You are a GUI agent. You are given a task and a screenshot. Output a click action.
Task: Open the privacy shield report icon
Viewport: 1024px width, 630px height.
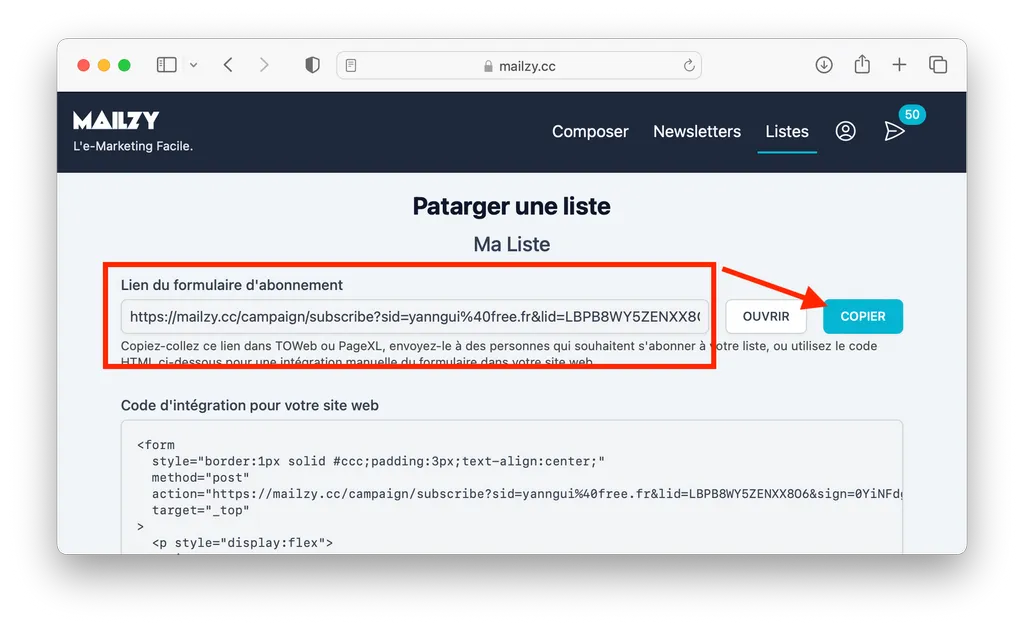coord(312,65)
